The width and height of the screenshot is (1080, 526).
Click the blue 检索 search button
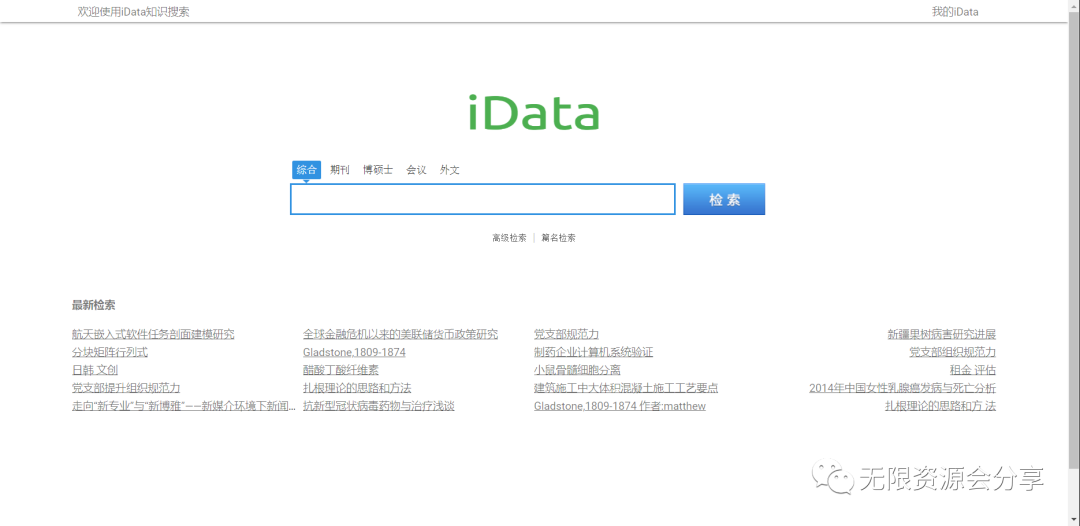click(x=724, y=199)
